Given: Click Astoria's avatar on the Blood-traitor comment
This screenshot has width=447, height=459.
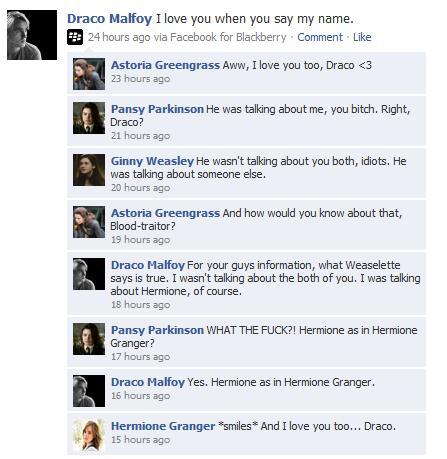Looking at the screenshot, I should (89, 222).
